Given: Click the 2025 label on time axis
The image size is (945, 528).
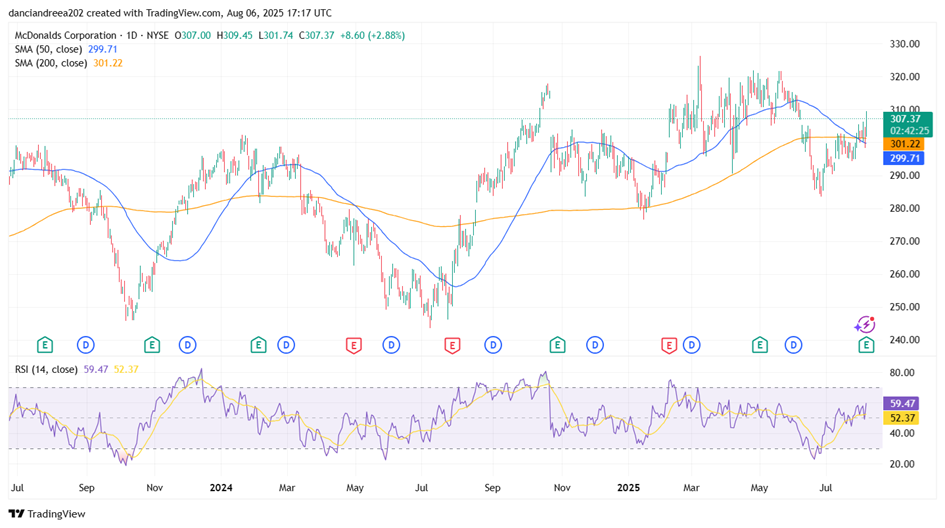Looking at the screenshot, I should 628,488.
